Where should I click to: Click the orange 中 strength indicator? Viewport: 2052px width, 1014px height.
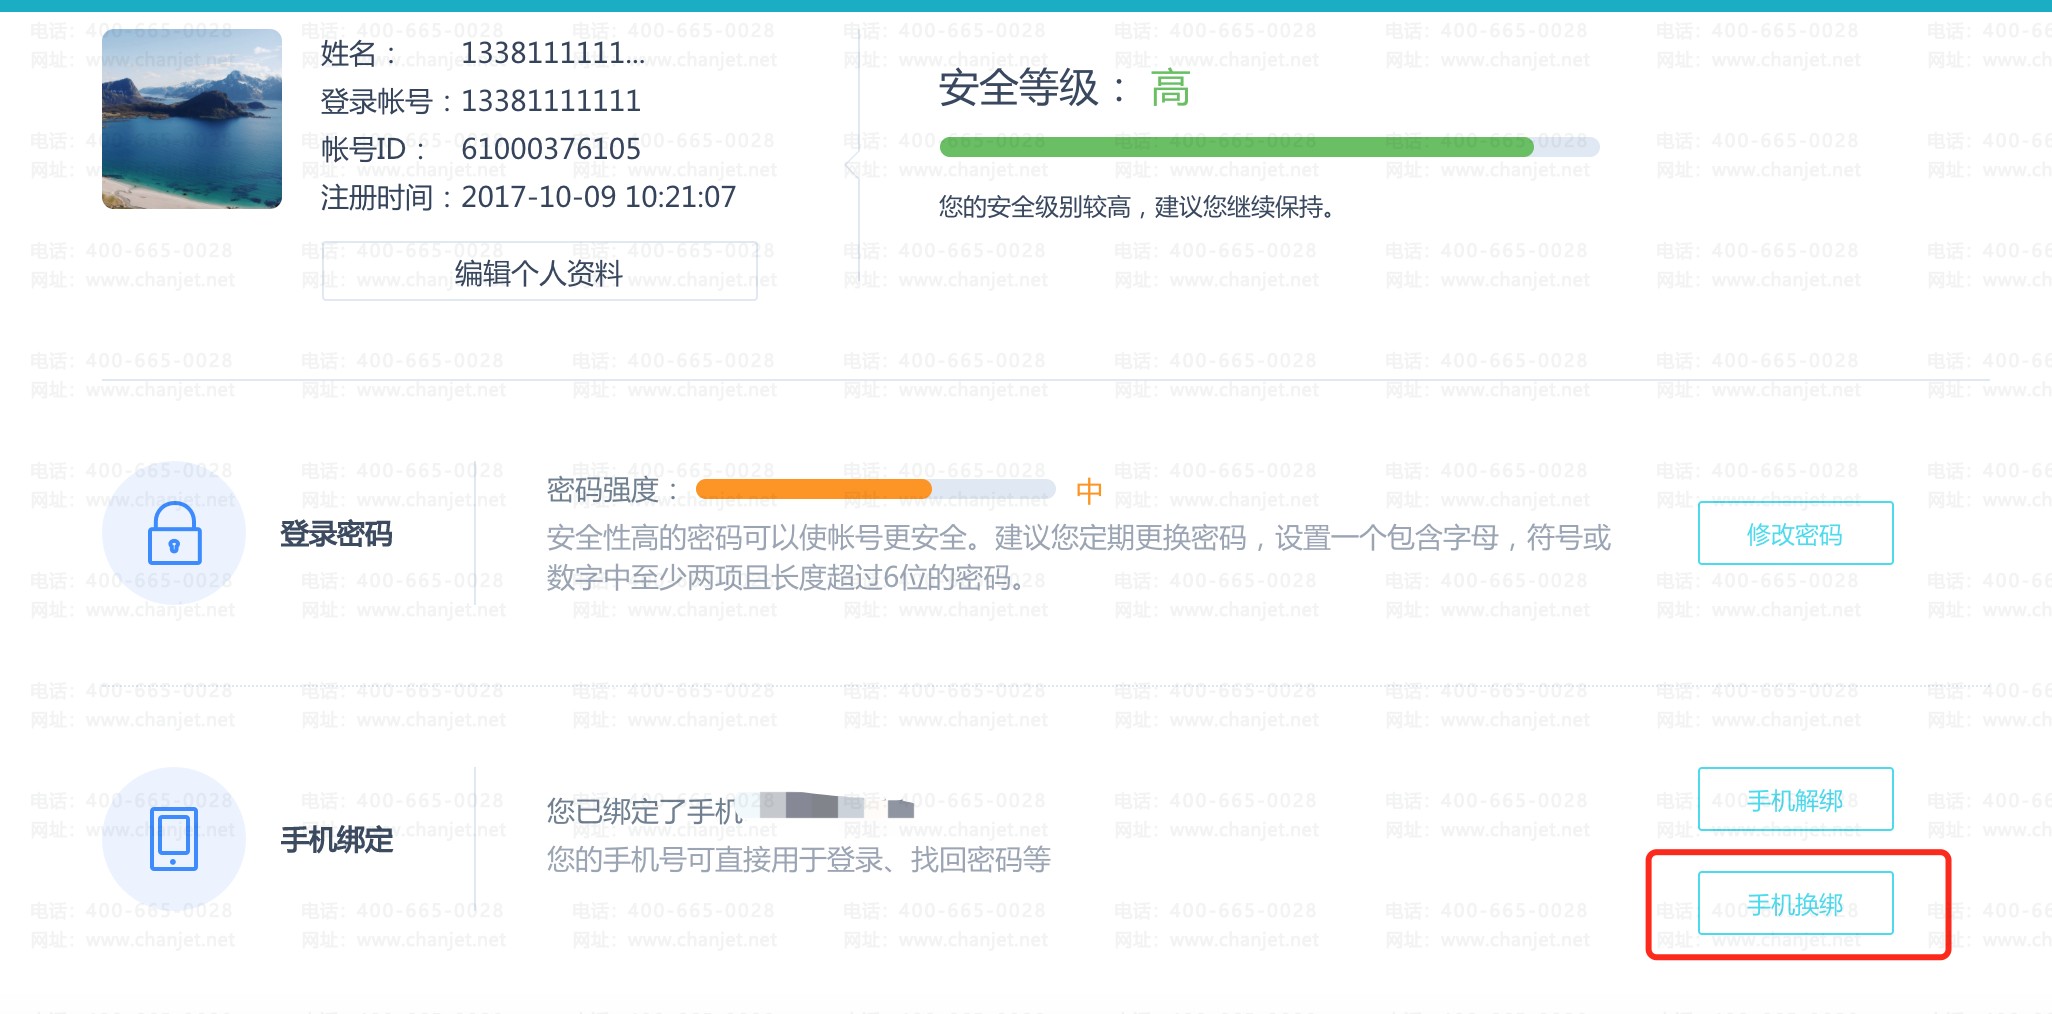point(1089,490)
